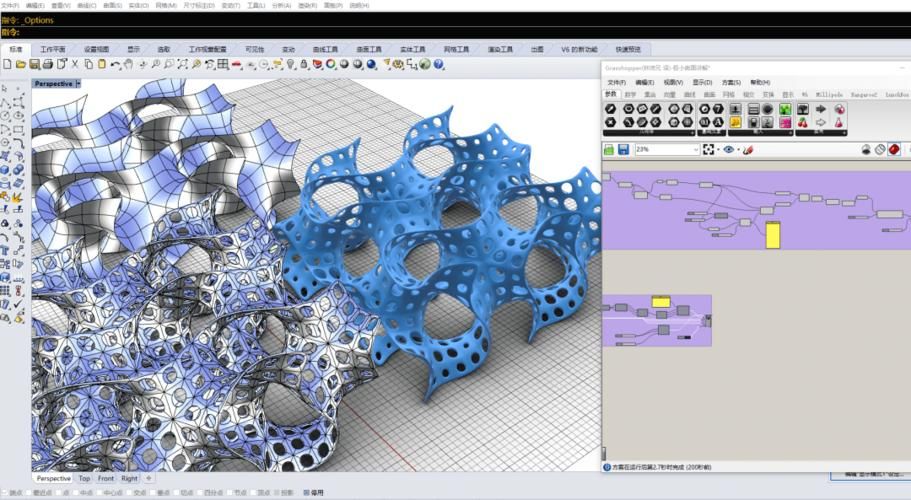Open the Perspective viewport title dropdown arrow
Image resolution: width=911 pixels, height=500 pixels.
coord(79,84)
